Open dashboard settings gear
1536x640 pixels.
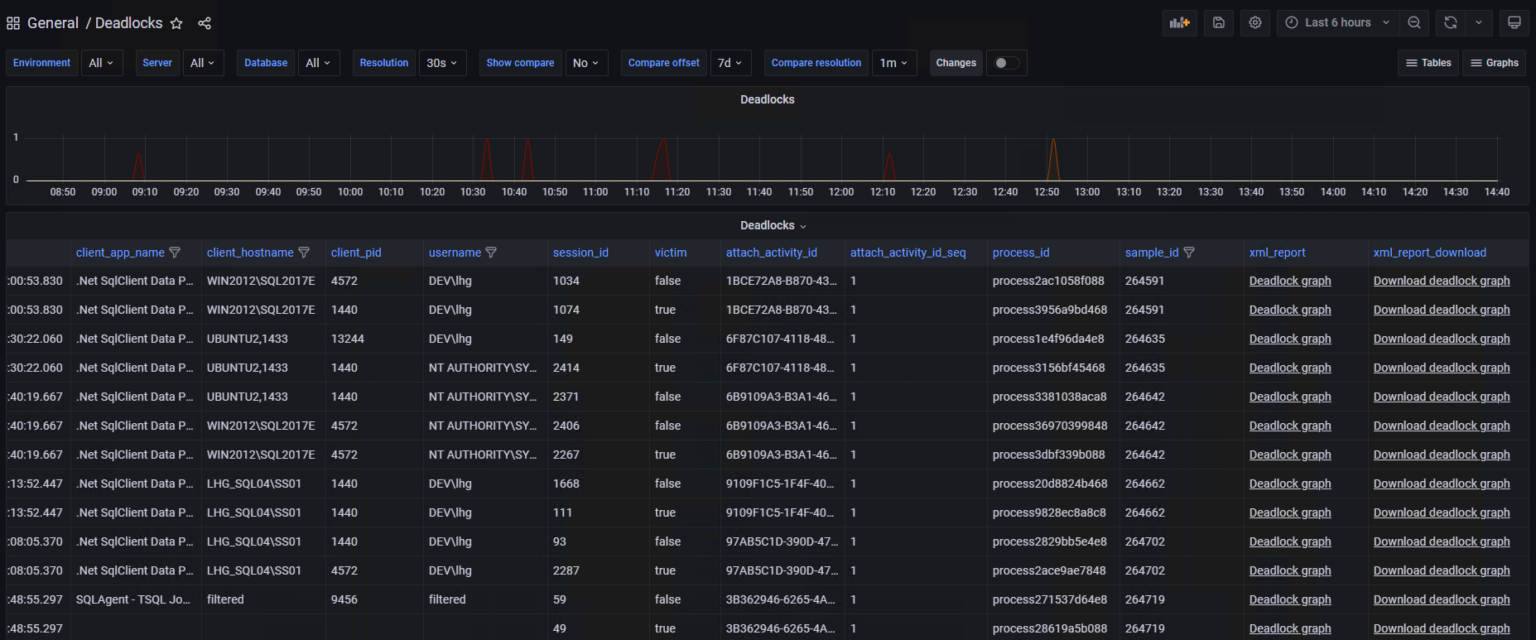[x=1255, y=23]
